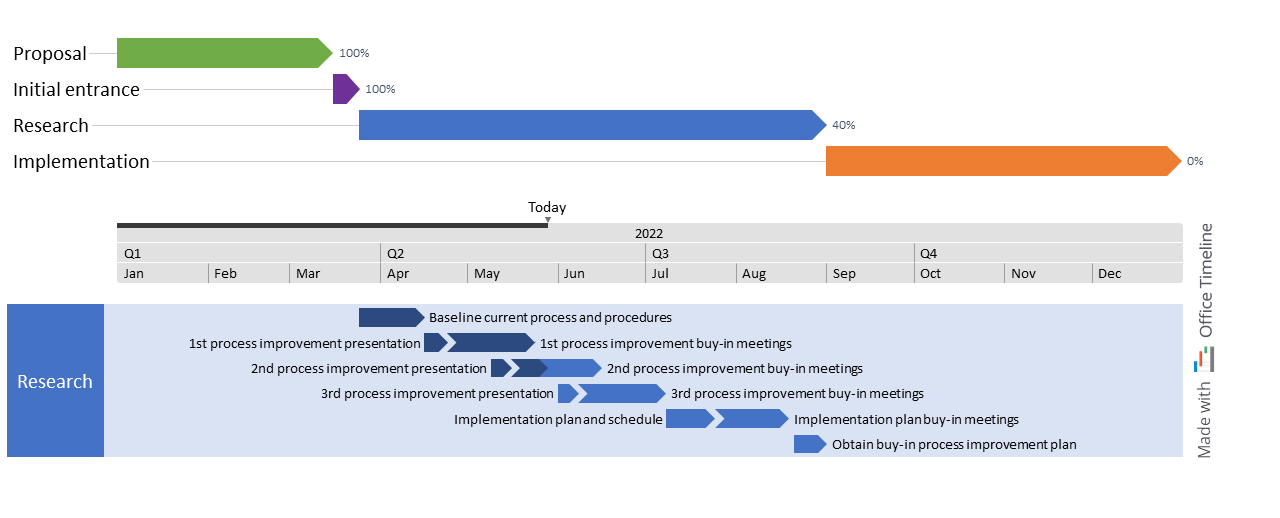Click the green Proposal bar
This screenshot has height=518, width=1280.
[x=222, y=53]
